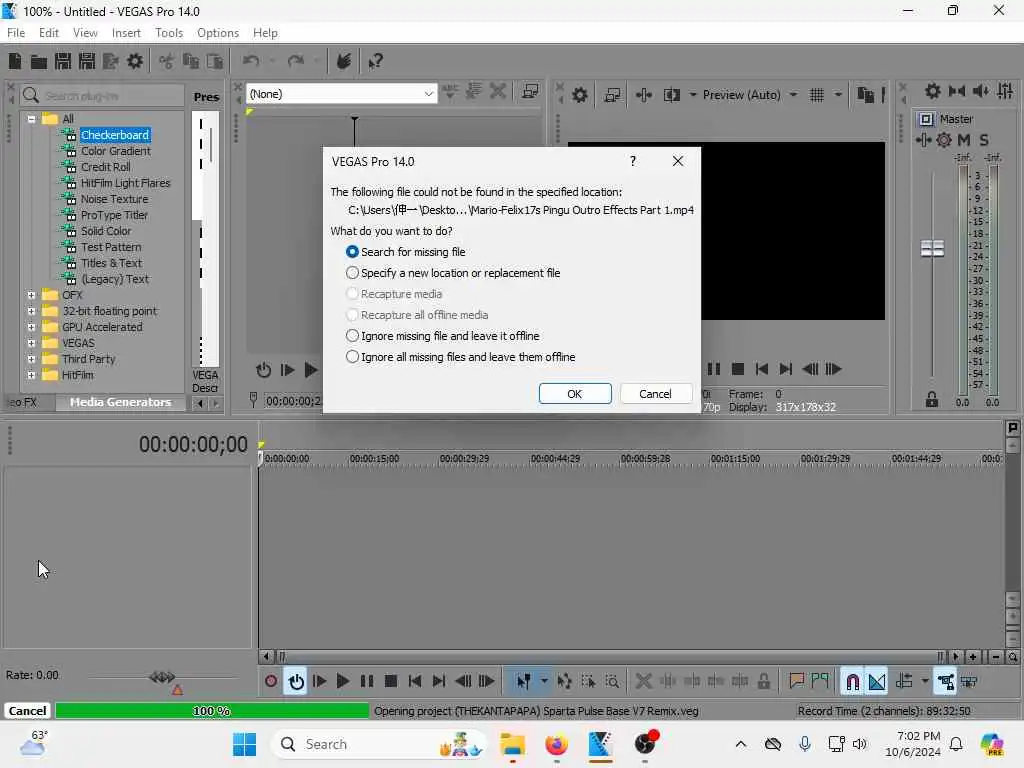Toggle Mute on Master bus
Screen dimensions: 1024x768
[963, 140]
